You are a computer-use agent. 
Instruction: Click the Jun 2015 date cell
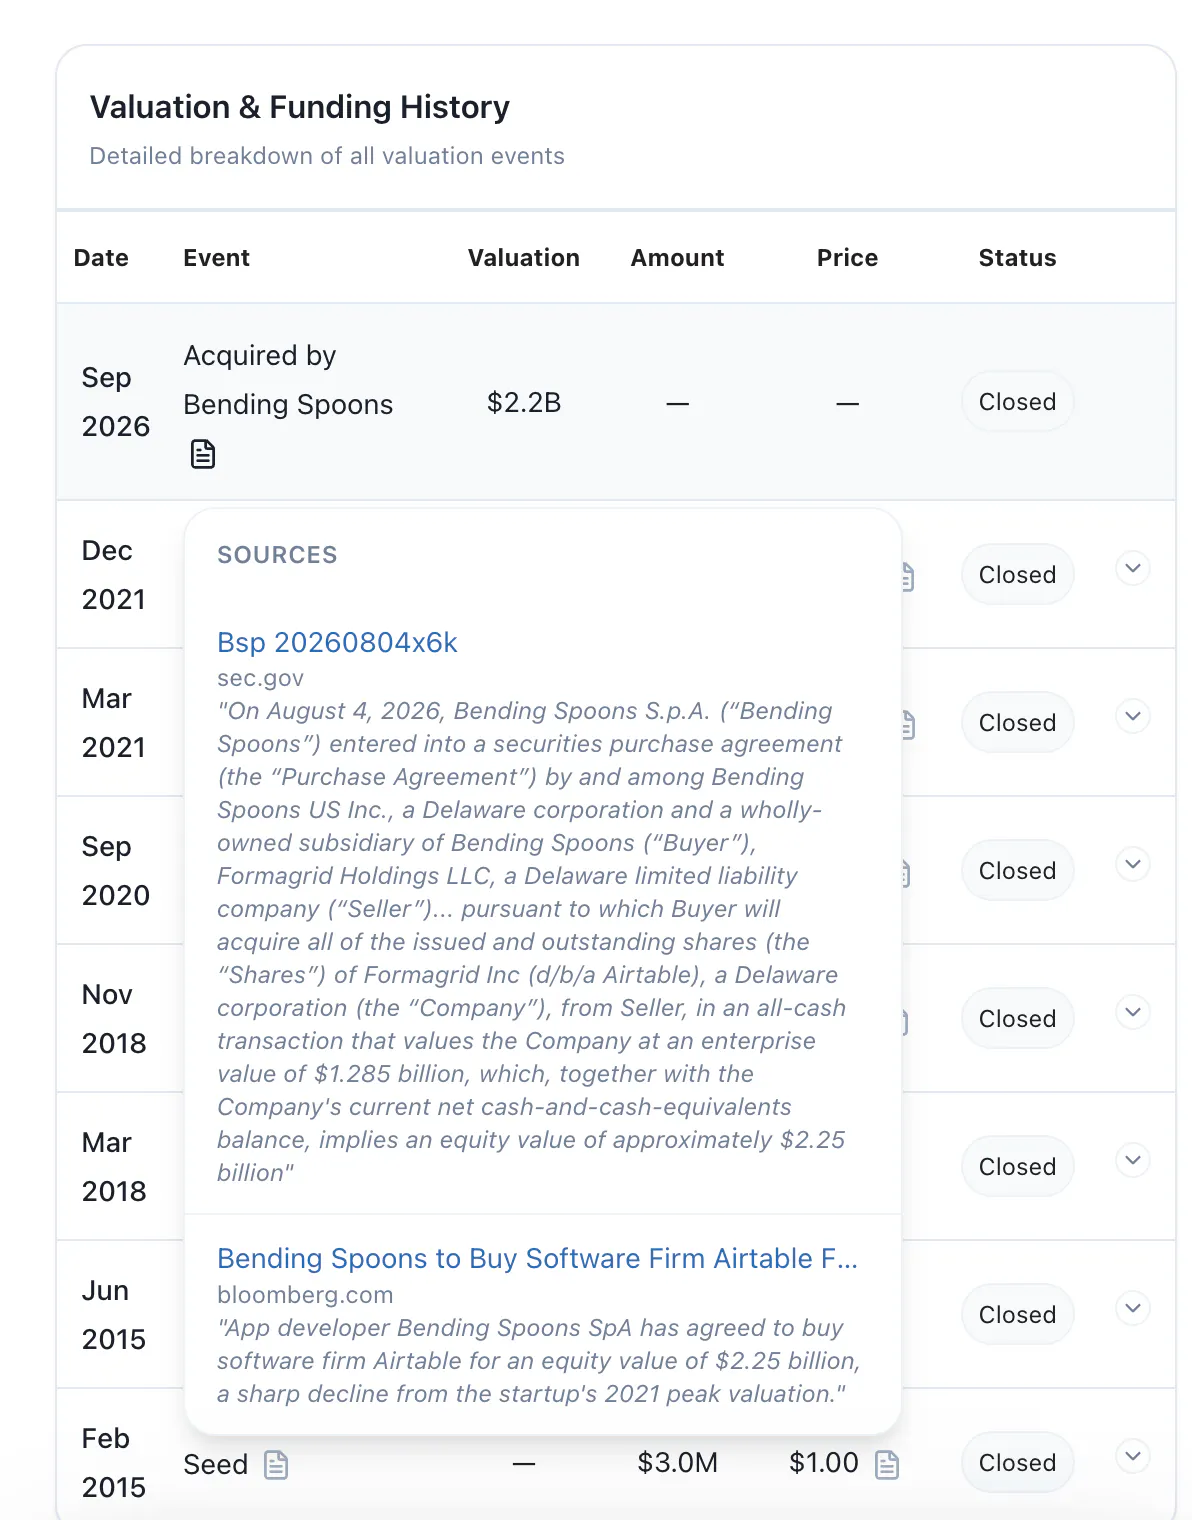tap(114, 1315)
